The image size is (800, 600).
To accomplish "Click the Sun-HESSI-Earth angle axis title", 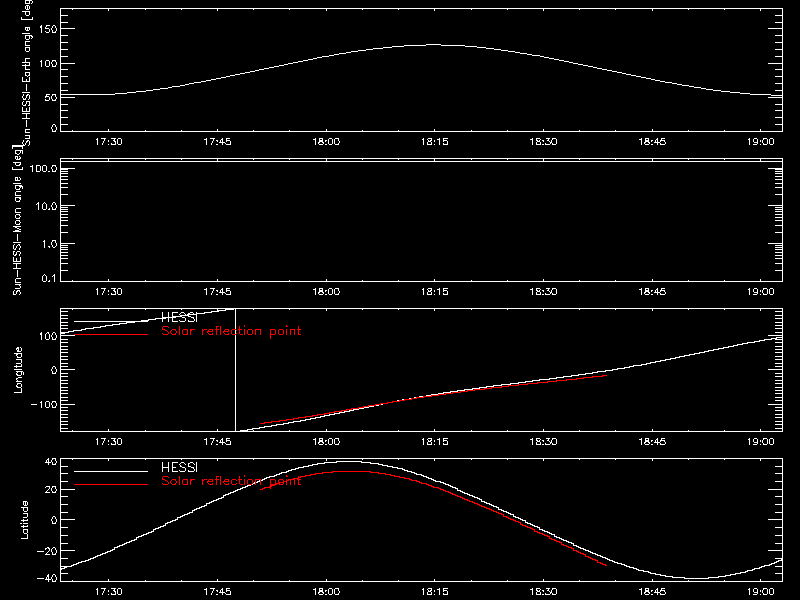I will [27, 72].
